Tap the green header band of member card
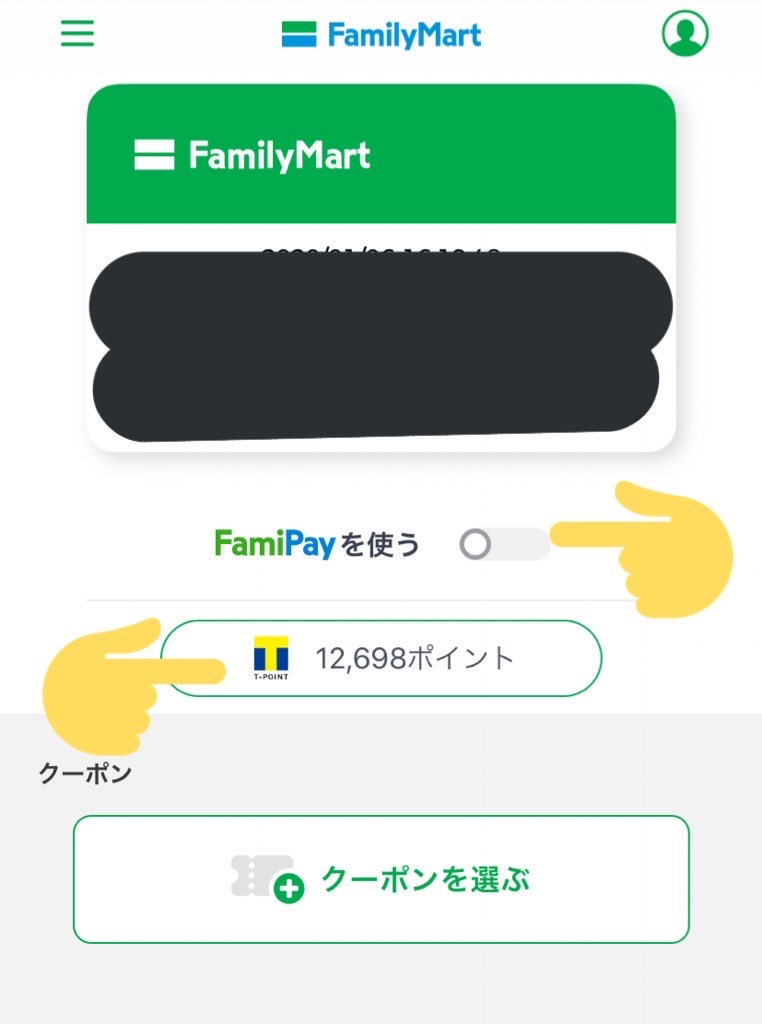This screenshot has width=762, height=1024. coord(381,153)
